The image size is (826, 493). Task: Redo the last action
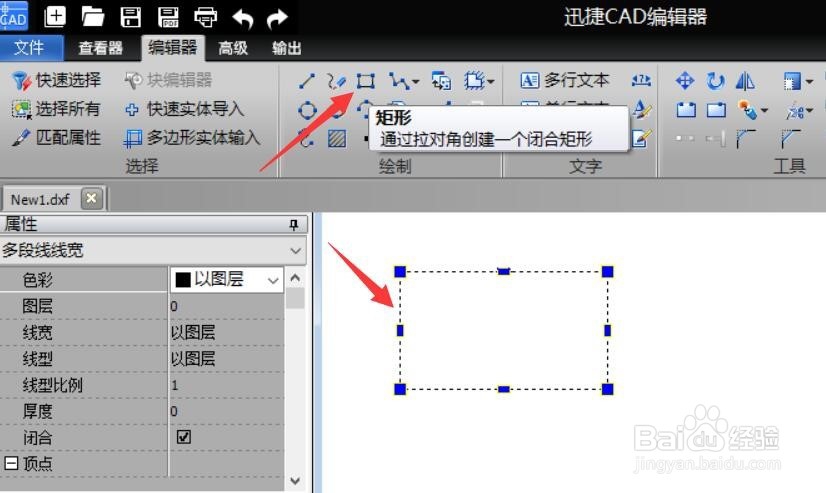click(277, 19)
